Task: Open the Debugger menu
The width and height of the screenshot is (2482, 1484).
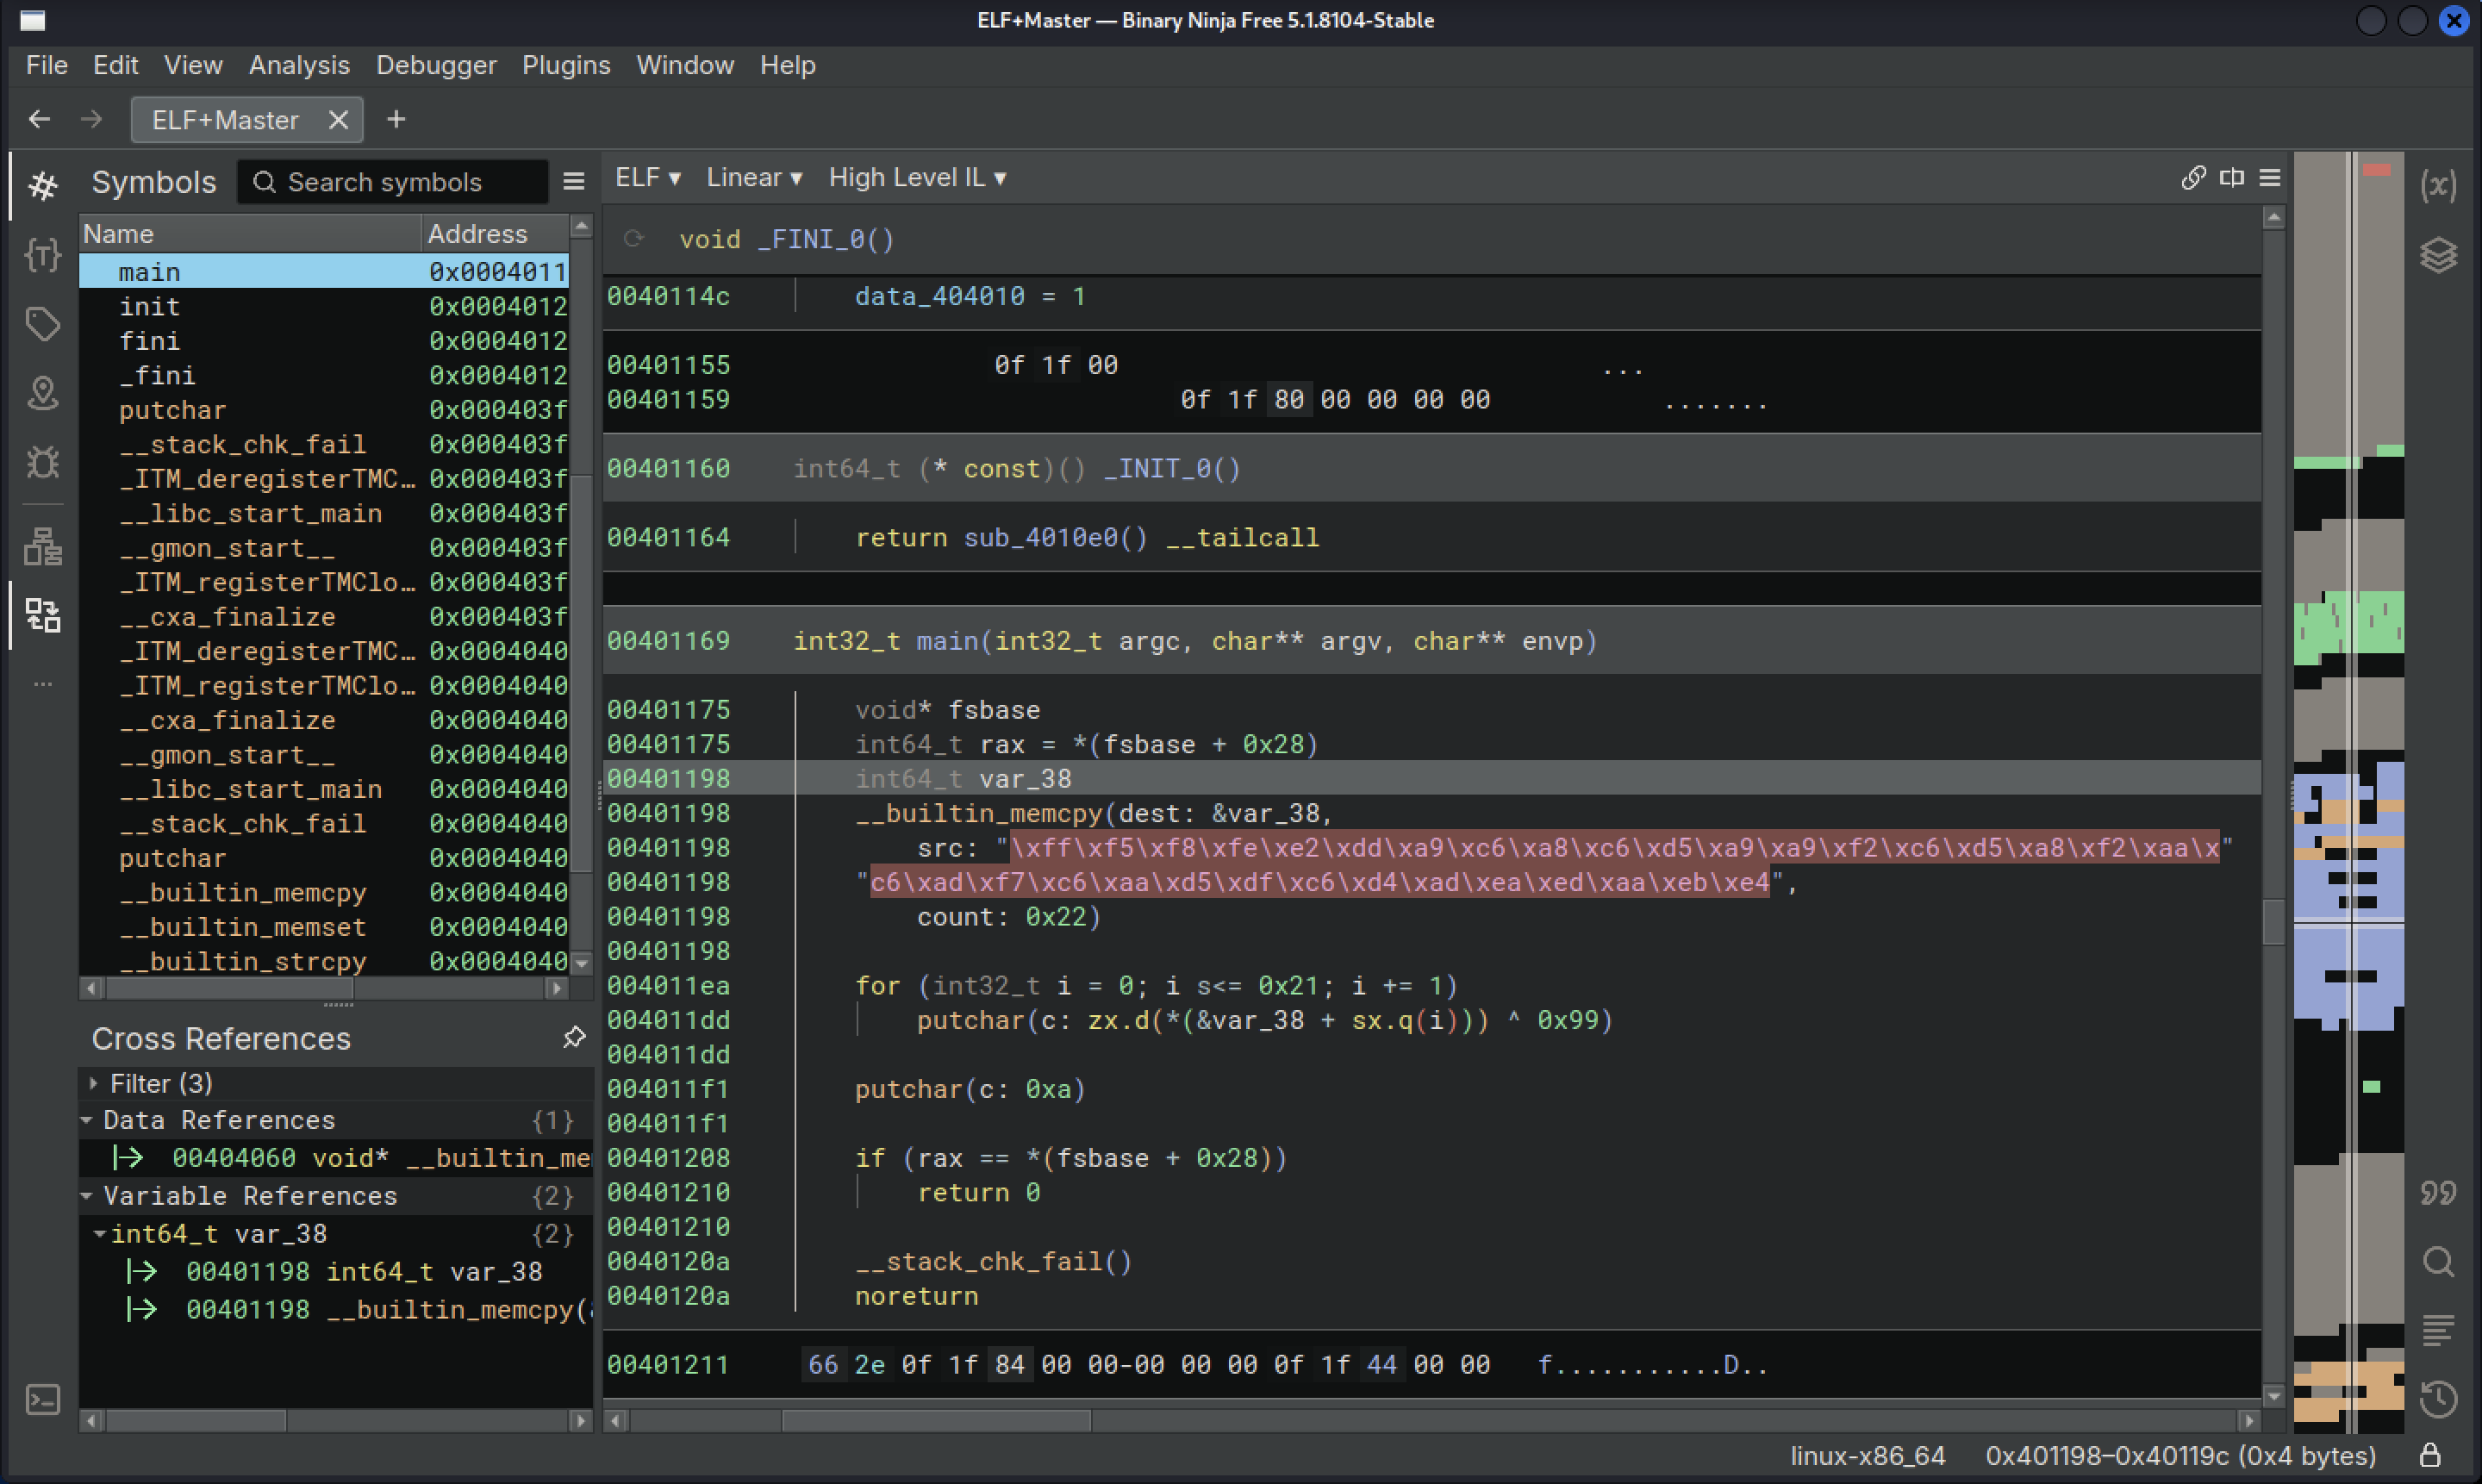Action: click(436, 65)
